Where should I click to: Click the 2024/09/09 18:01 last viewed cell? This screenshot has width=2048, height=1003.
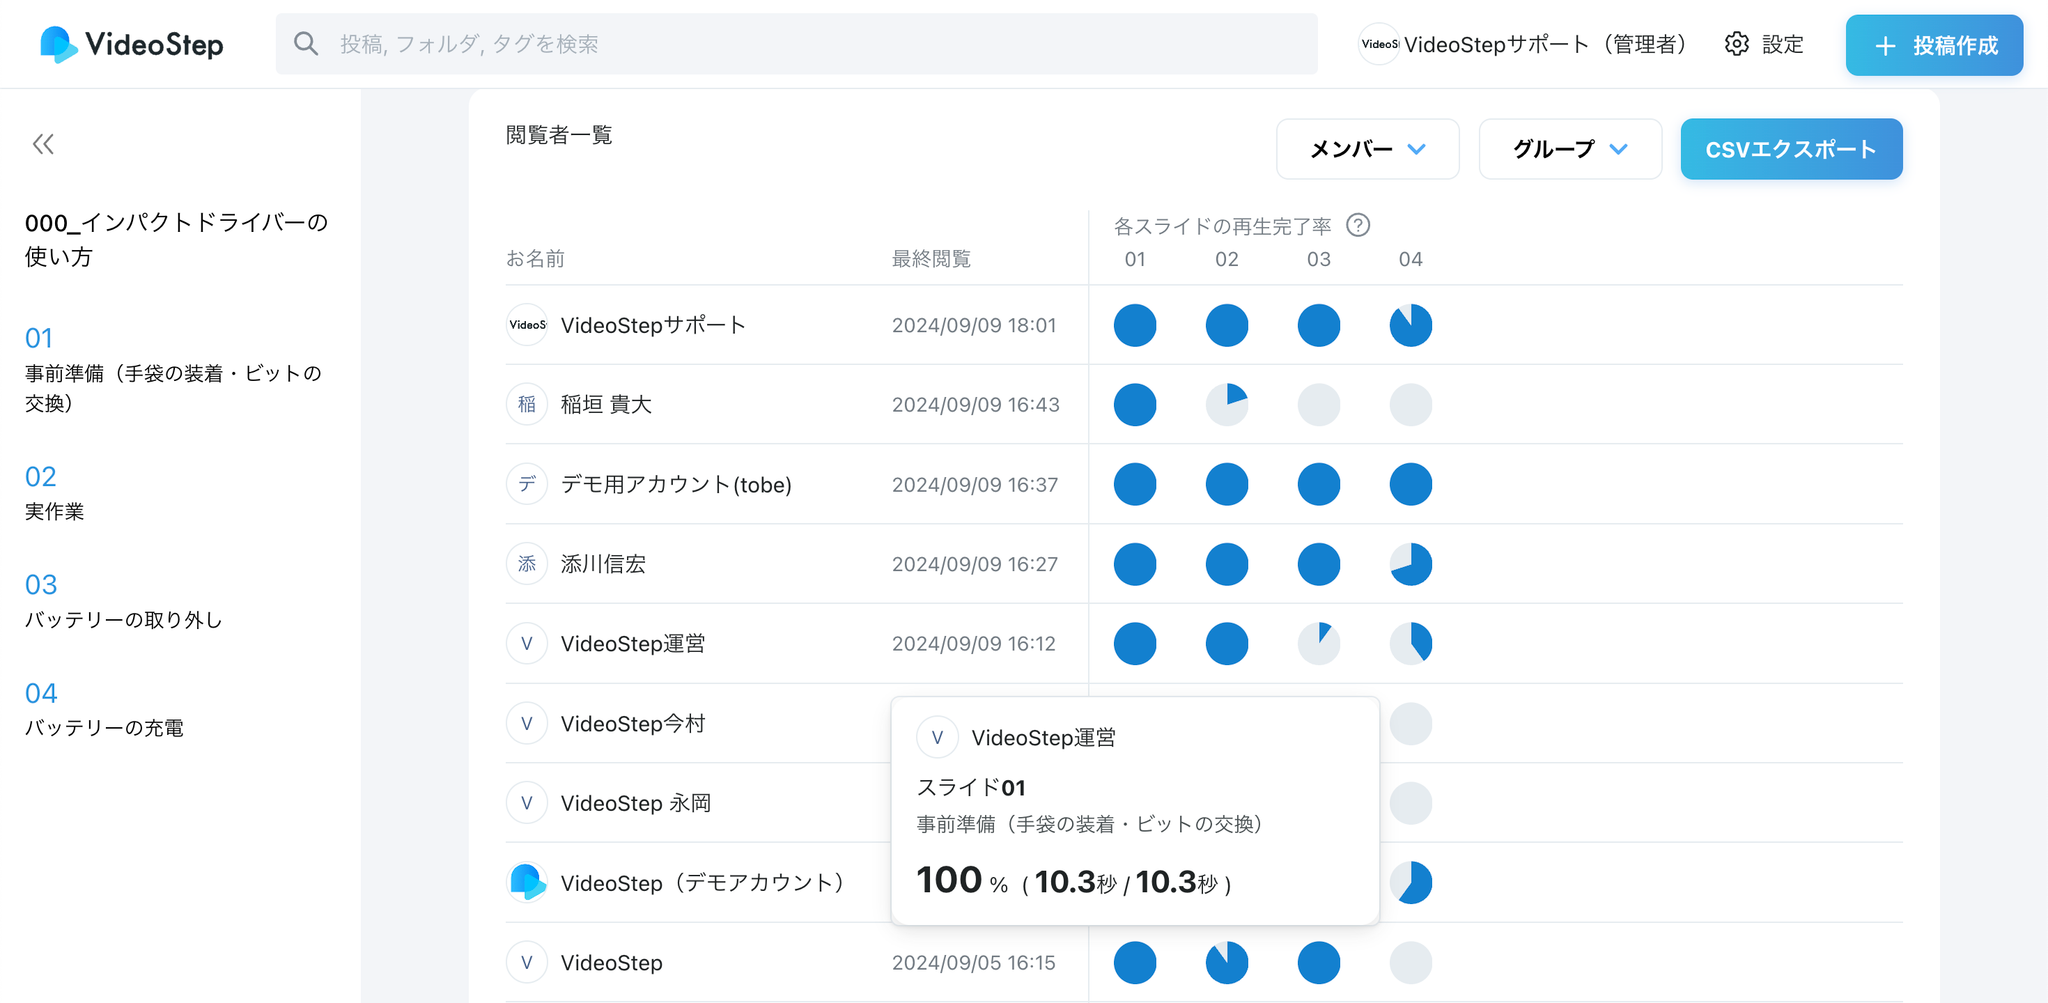tap(974, 325)
